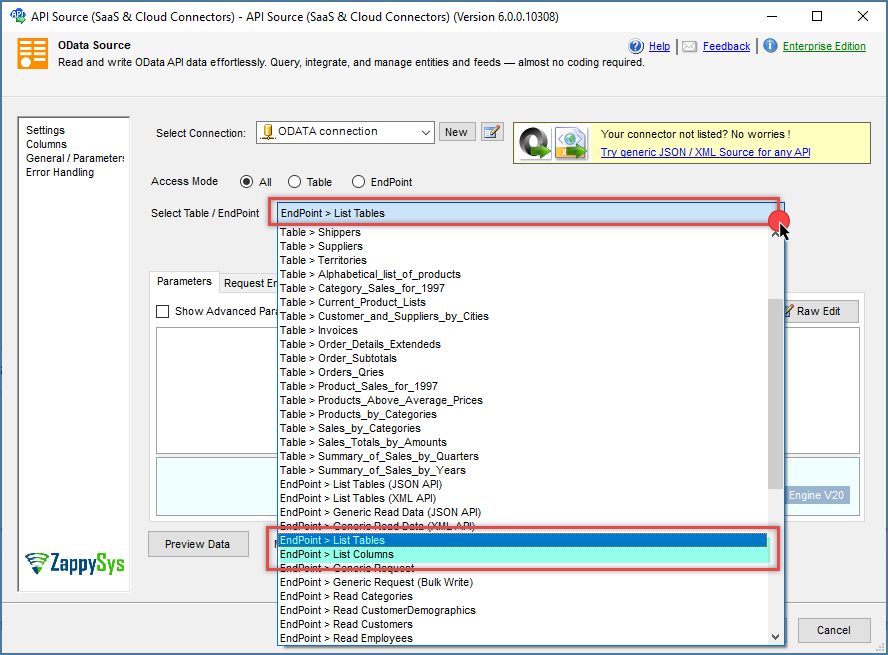Select the All access mode radio button
This screenshot has height=655, width=888.
pyautogui.click(x=246, y=182)
